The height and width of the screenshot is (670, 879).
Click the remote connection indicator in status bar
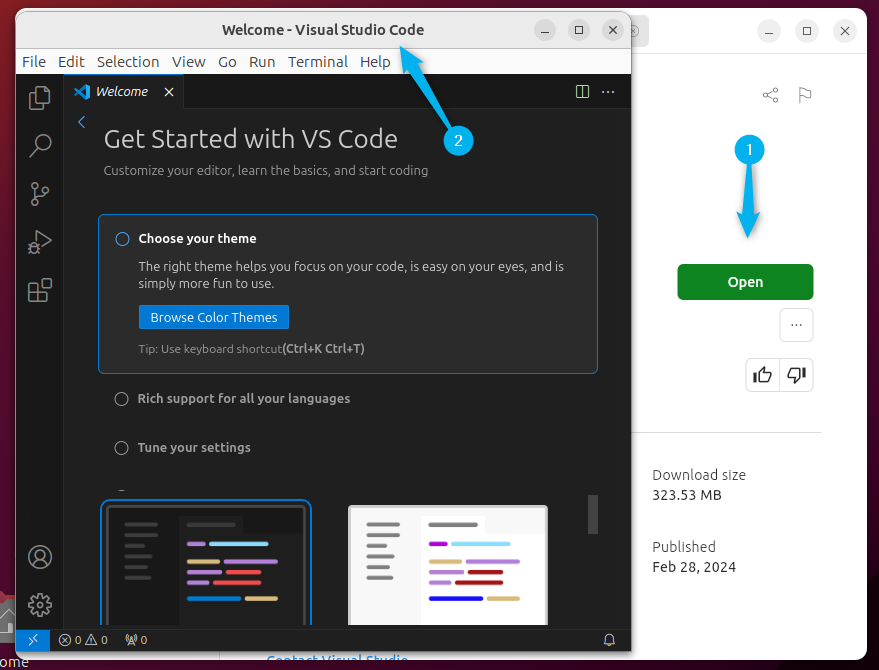tap(32, 640)
